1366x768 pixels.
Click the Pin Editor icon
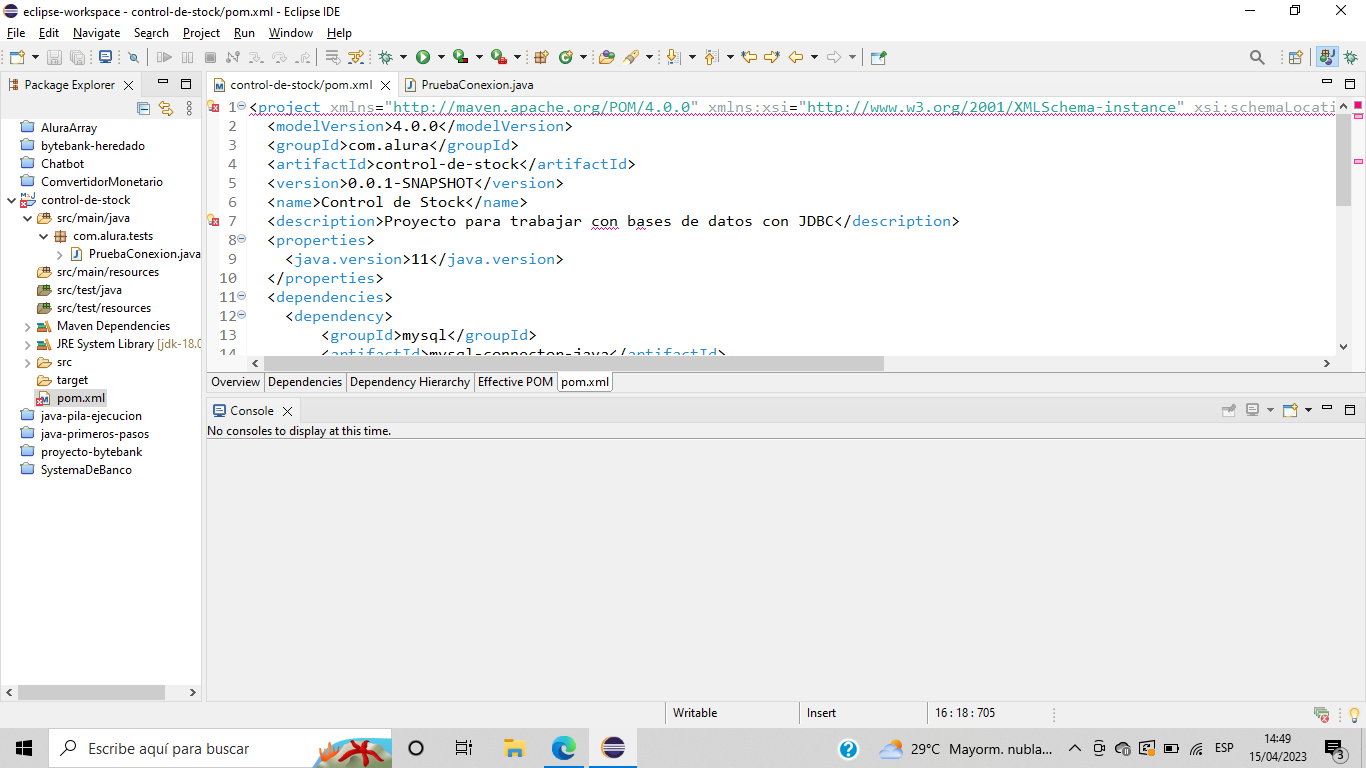pos(878,58)
